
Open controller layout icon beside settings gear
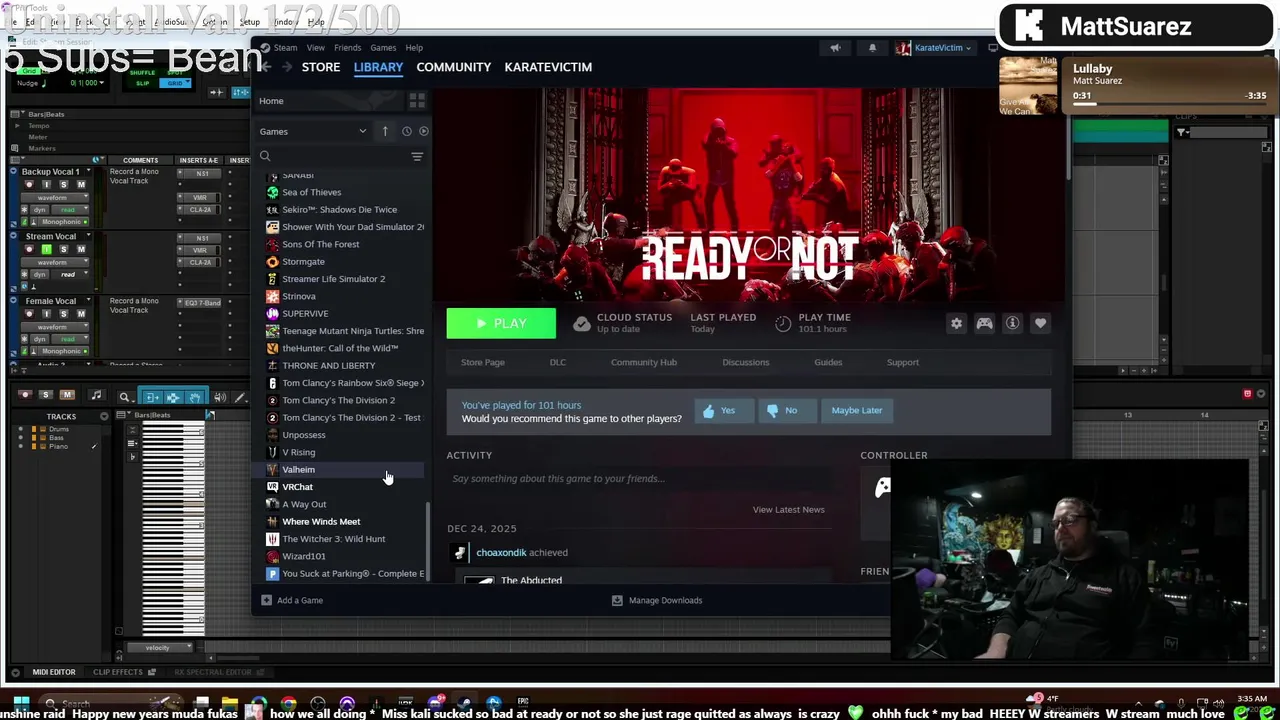pos(984,323)
